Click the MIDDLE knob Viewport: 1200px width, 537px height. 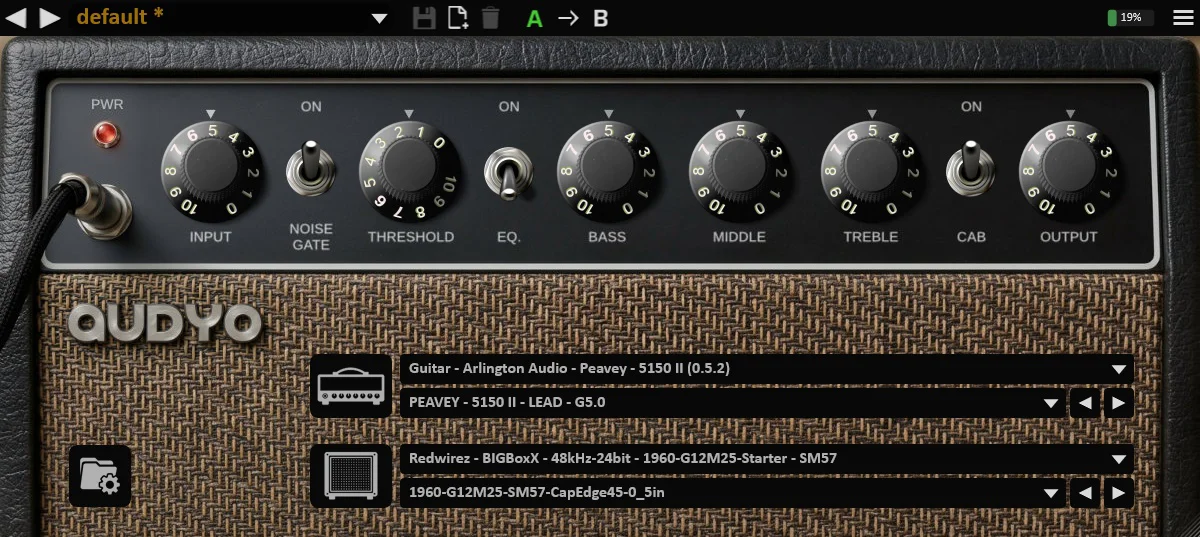[x=739, y=169]
